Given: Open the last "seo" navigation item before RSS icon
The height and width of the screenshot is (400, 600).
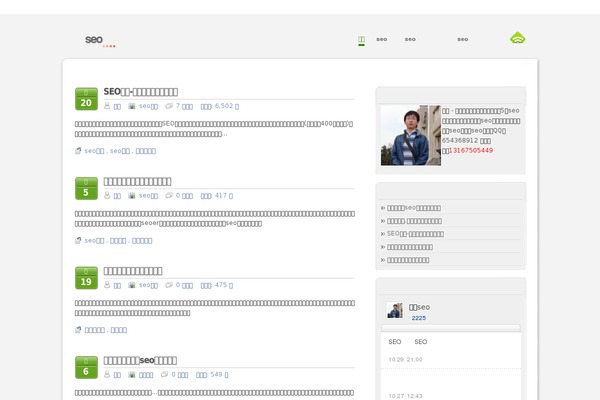Looking at the screenshot, I should (463, 39).
